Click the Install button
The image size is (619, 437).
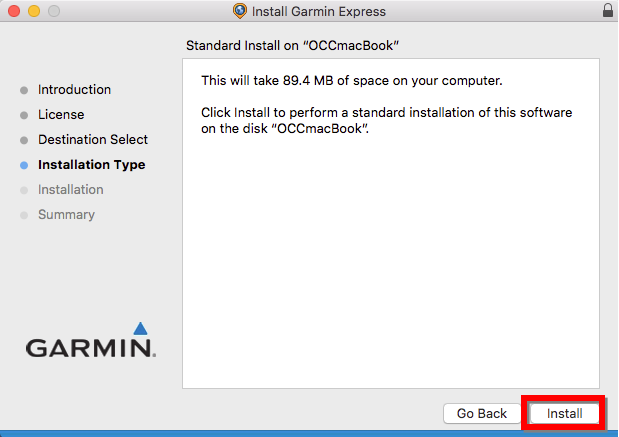point(564,413)
